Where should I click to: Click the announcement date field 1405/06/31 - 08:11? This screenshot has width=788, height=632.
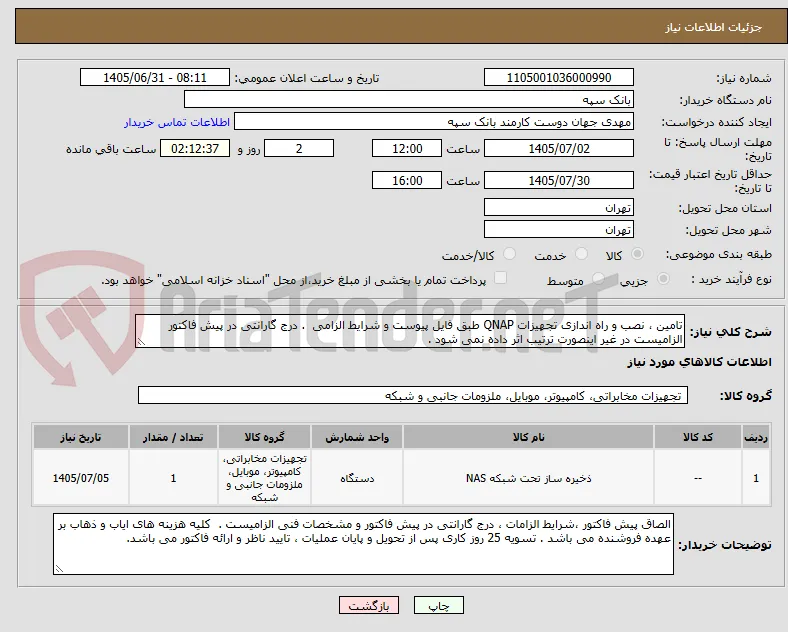click(155, 77)
